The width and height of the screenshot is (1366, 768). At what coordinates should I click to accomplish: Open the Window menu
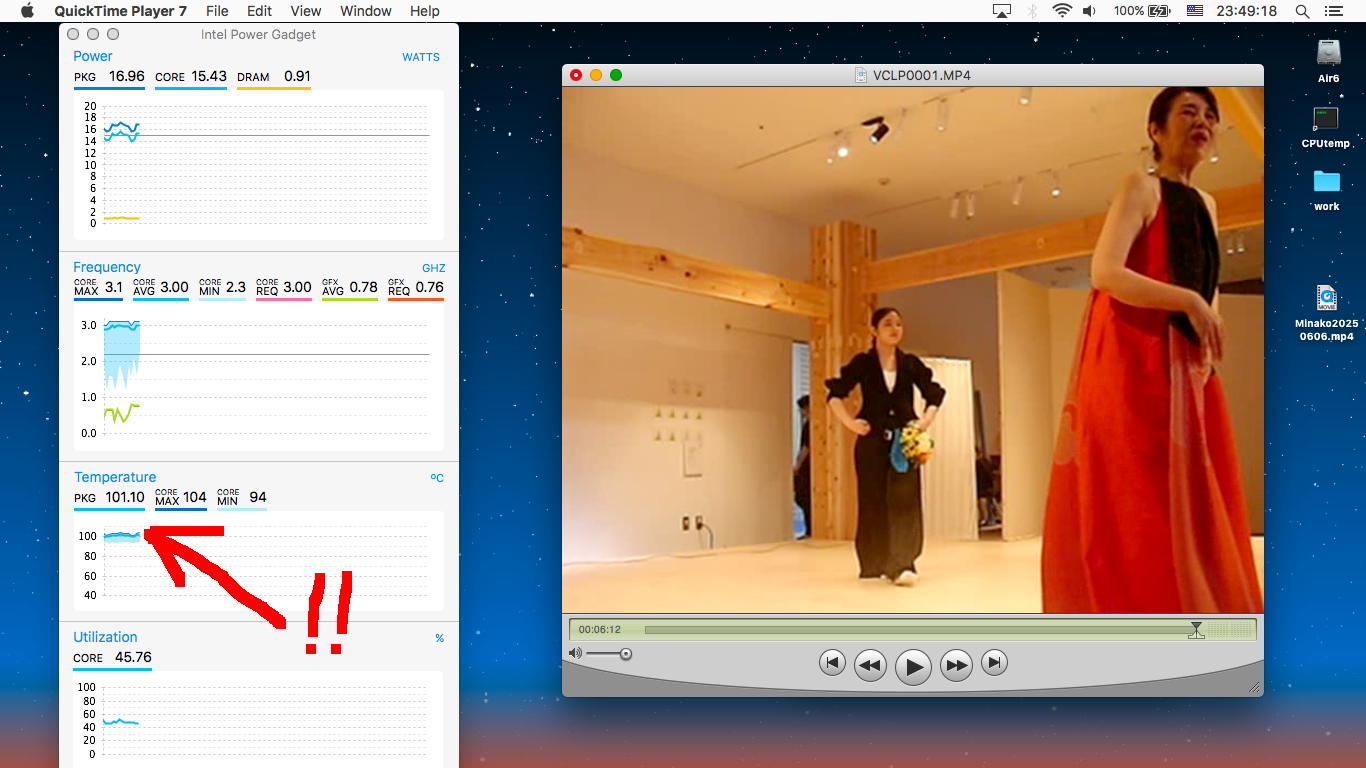pos(366,11)
